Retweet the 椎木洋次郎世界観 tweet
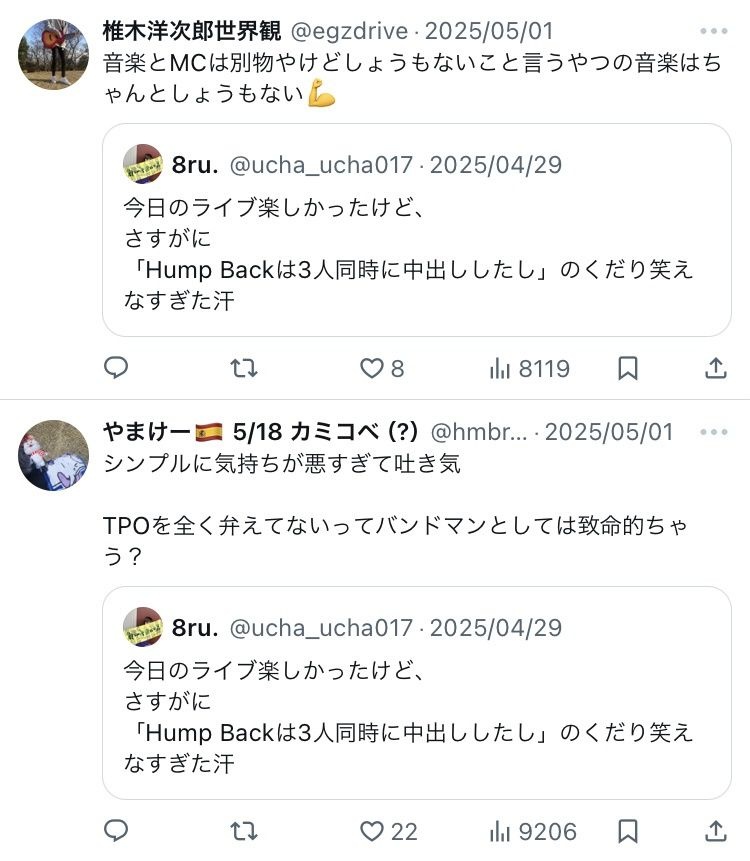This screenshot has width=750, height=861. [243, 369]
